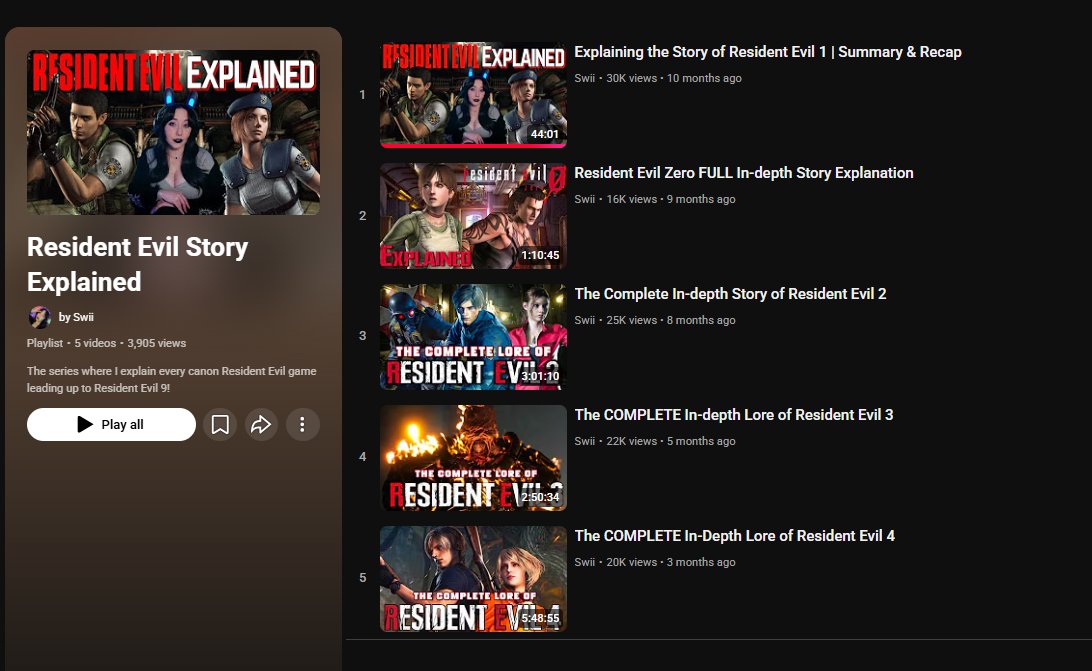Click '25K views • 8 months ago' text

click(x=671, y=320)
